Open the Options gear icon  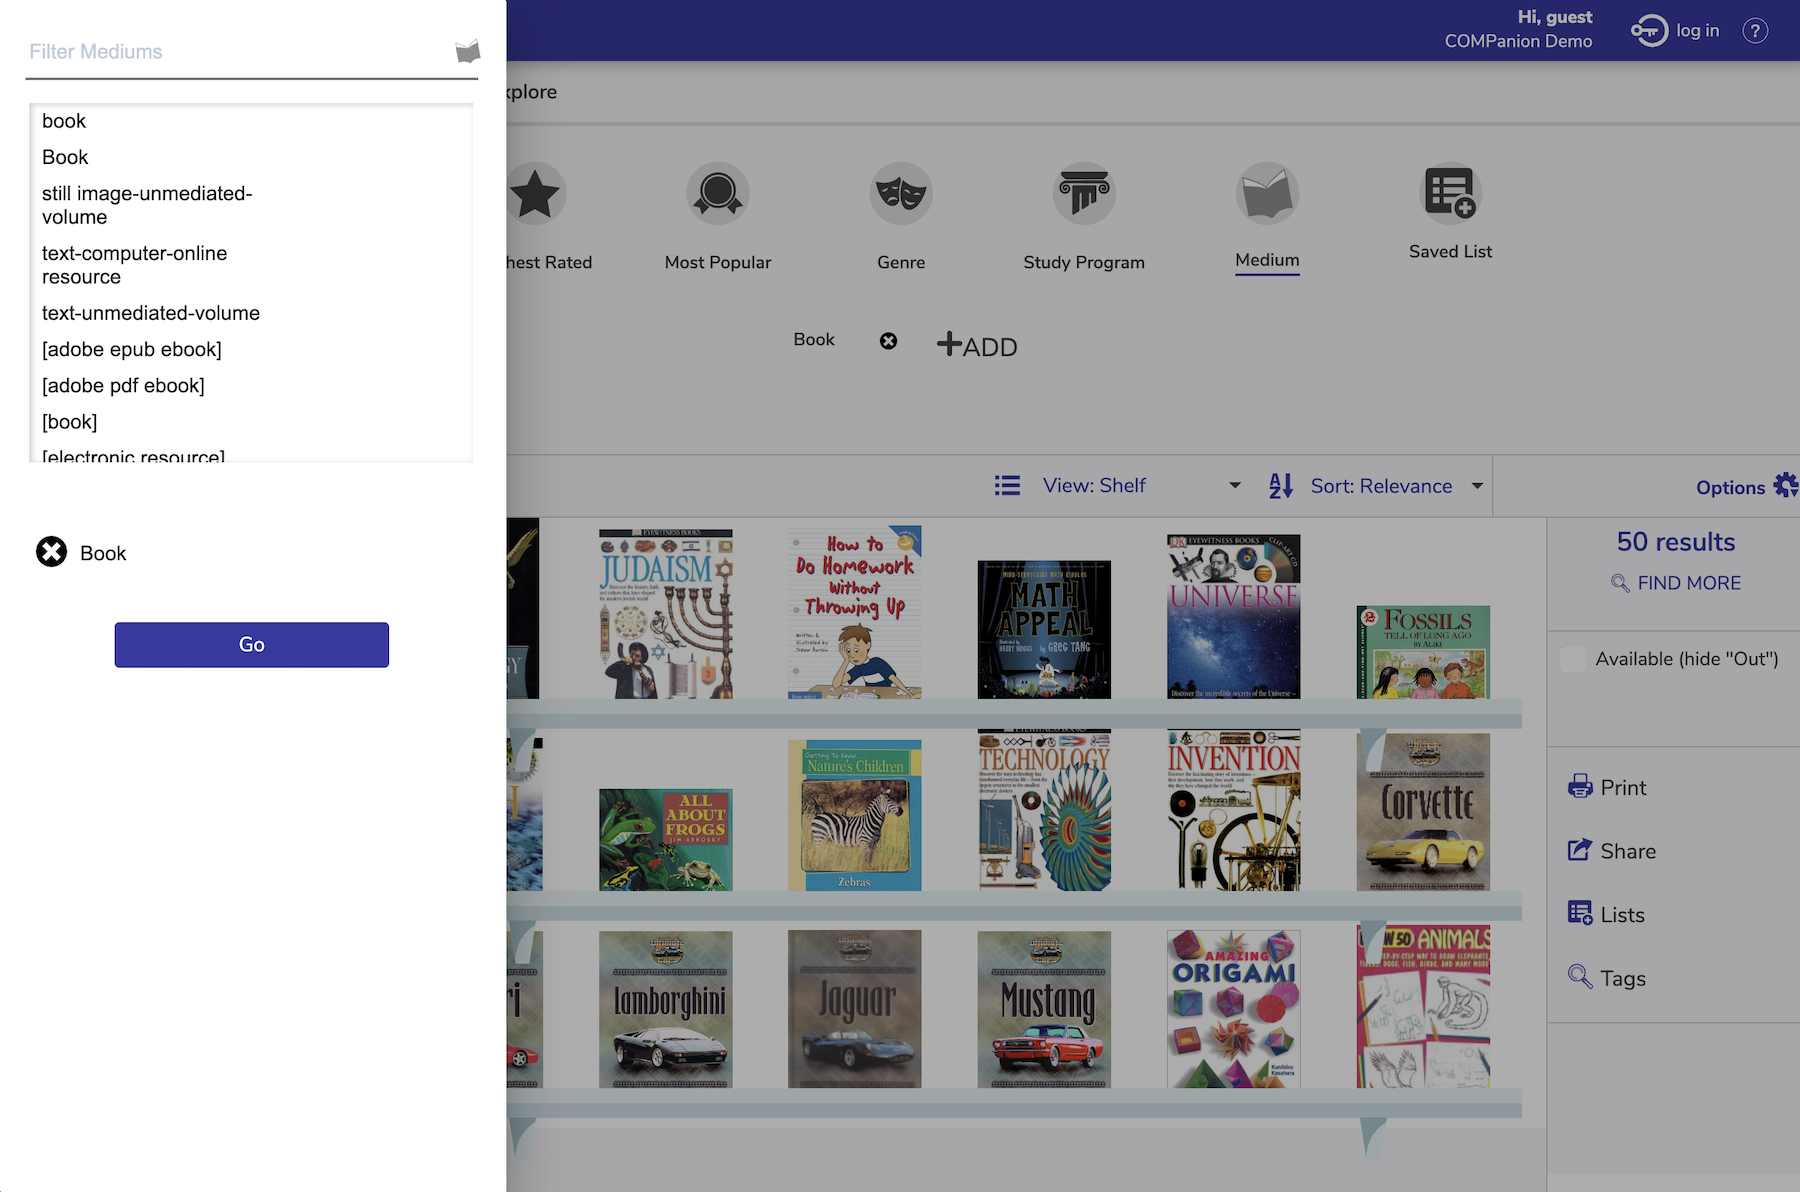point(1785,486)
